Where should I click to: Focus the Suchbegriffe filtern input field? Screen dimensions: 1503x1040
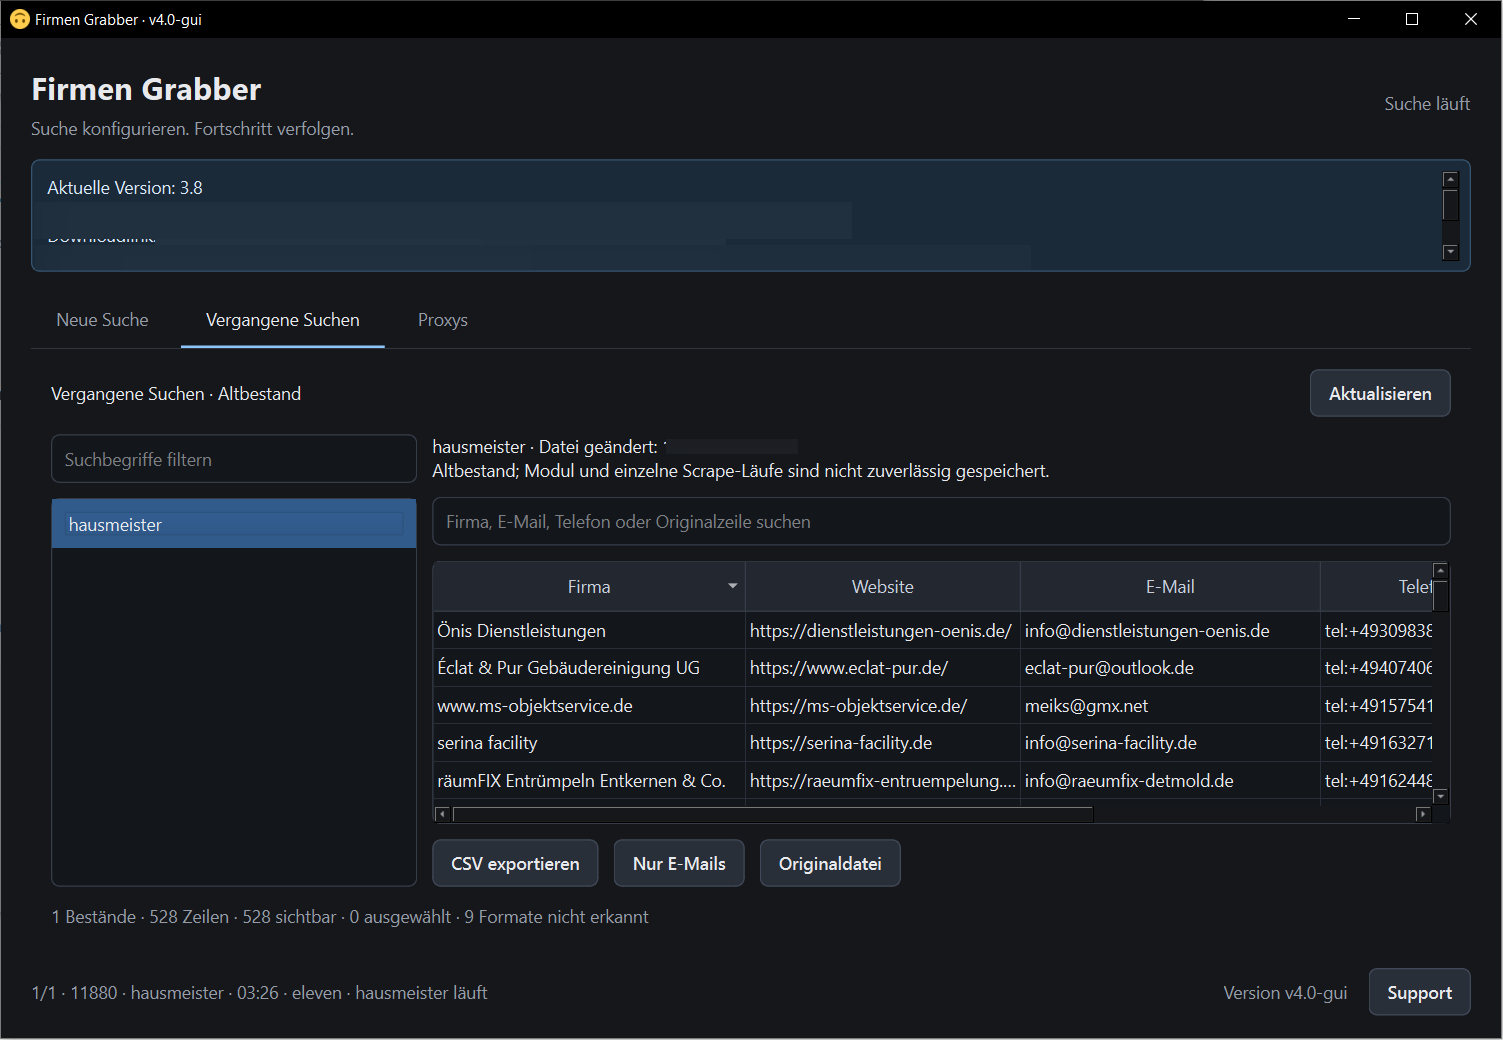click(234, 460)
